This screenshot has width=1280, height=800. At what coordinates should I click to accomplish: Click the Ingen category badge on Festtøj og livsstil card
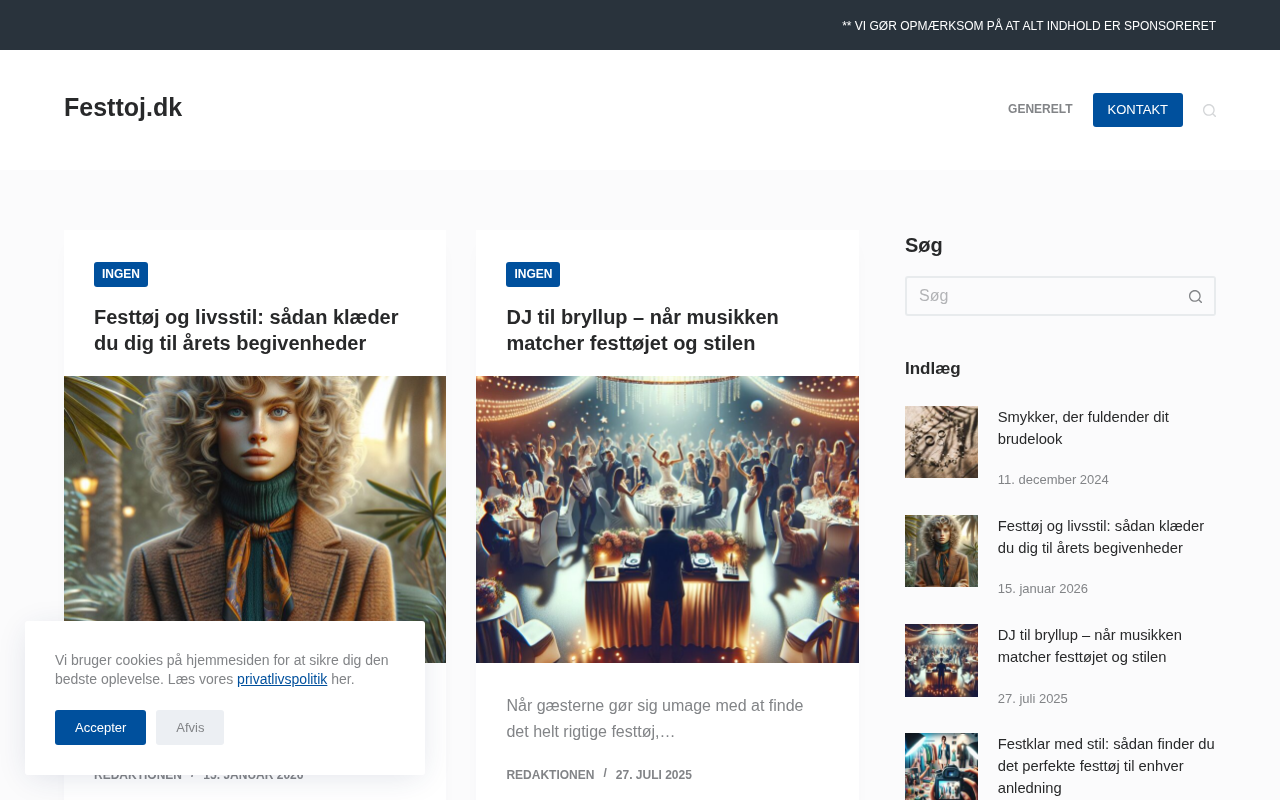pos(121,274)
